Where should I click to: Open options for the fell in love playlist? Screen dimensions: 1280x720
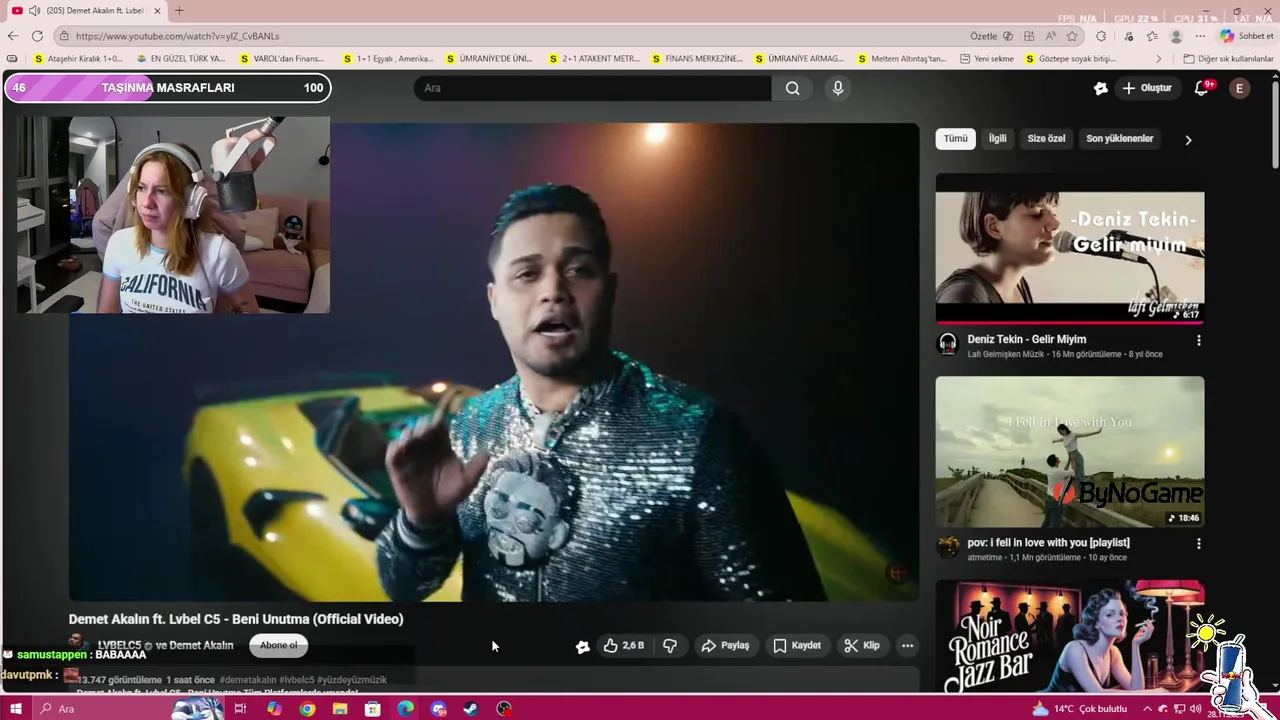[1198, 544]
